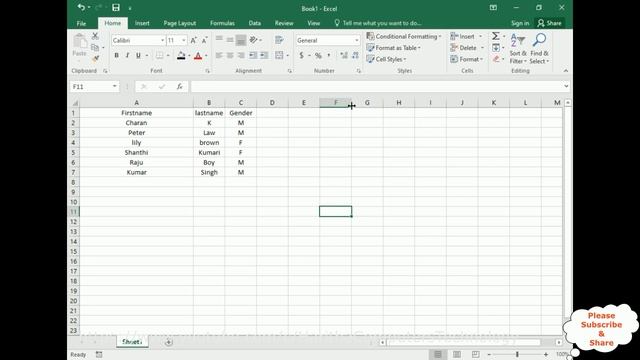Open Format as Table dropdown

[x=393, y=48]
